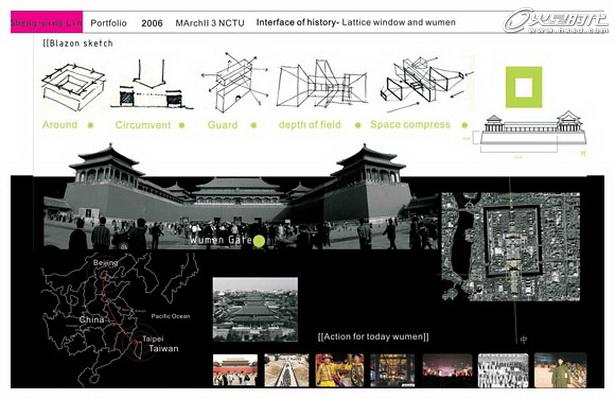Open red gate with tourists thumbnail
The image size is (615, 399).
click(x=235, y=370)
